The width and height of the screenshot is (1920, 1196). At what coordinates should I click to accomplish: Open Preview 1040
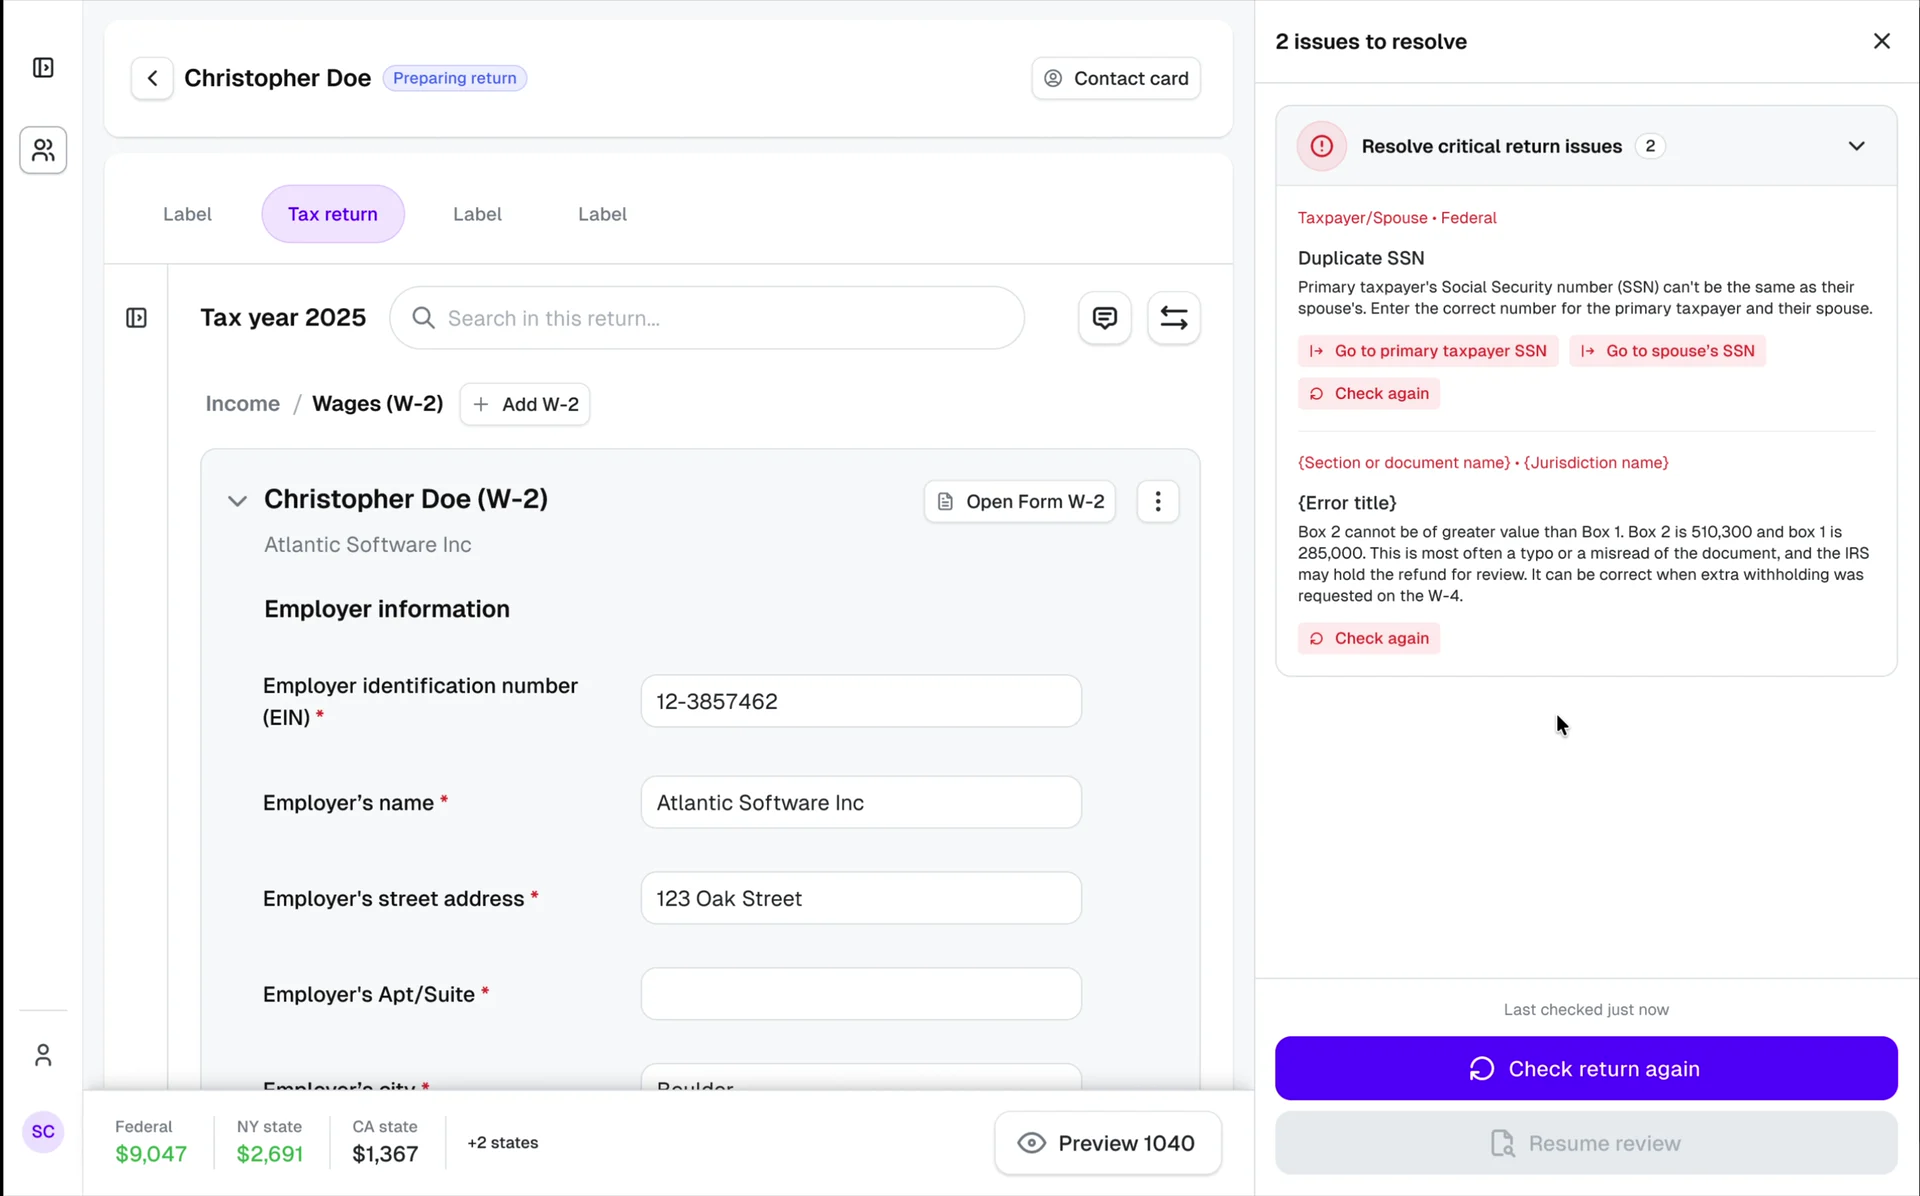tap(1108, 1143)
